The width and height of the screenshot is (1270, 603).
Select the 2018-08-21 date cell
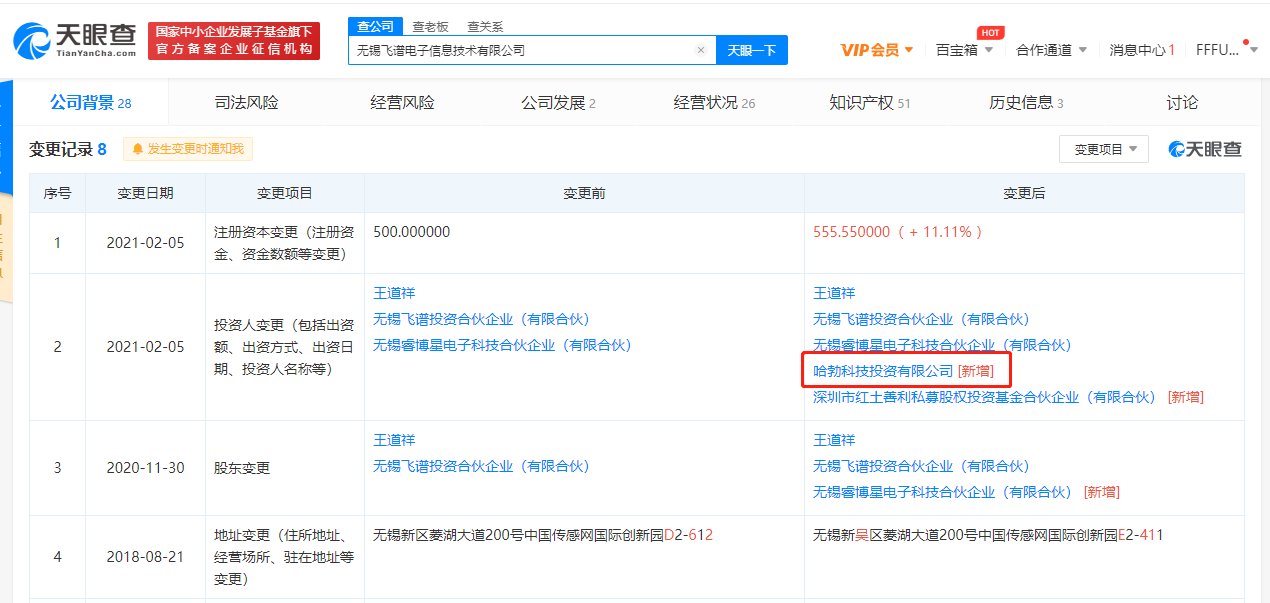(145, 557)
